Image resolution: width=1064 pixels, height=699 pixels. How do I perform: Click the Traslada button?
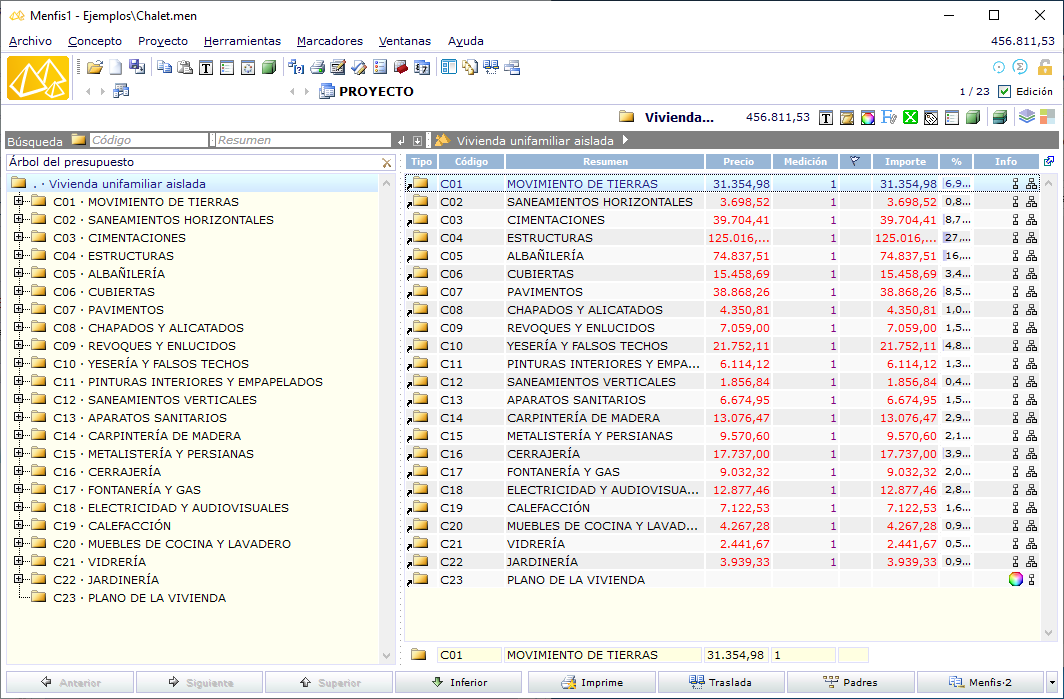click(721, 682)
